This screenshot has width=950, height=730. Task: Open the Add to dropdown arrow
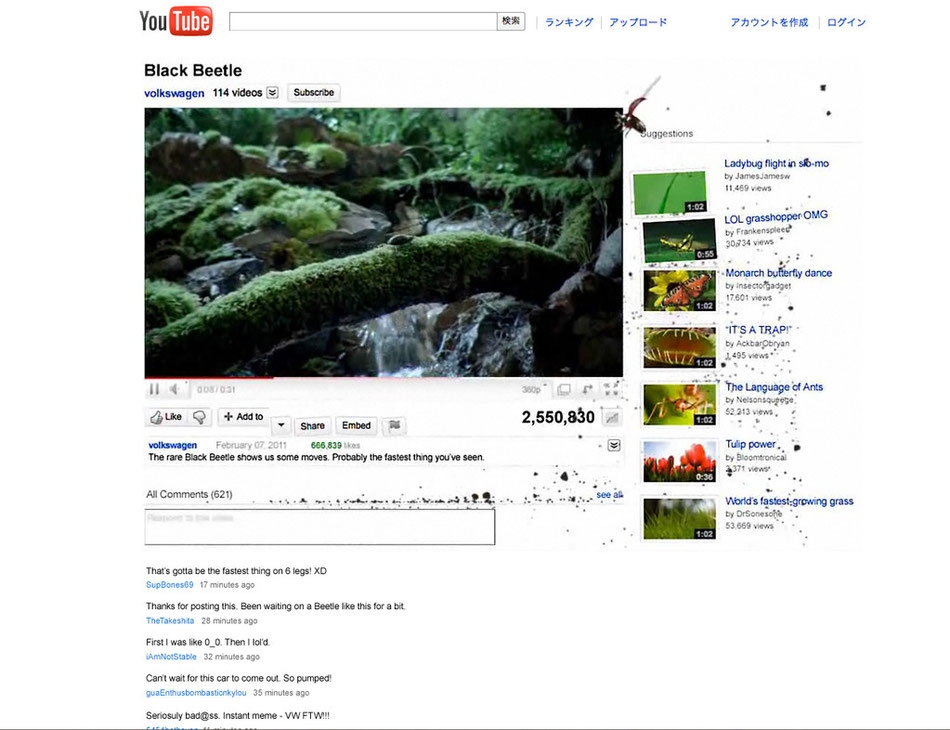(x=281, y=425)
